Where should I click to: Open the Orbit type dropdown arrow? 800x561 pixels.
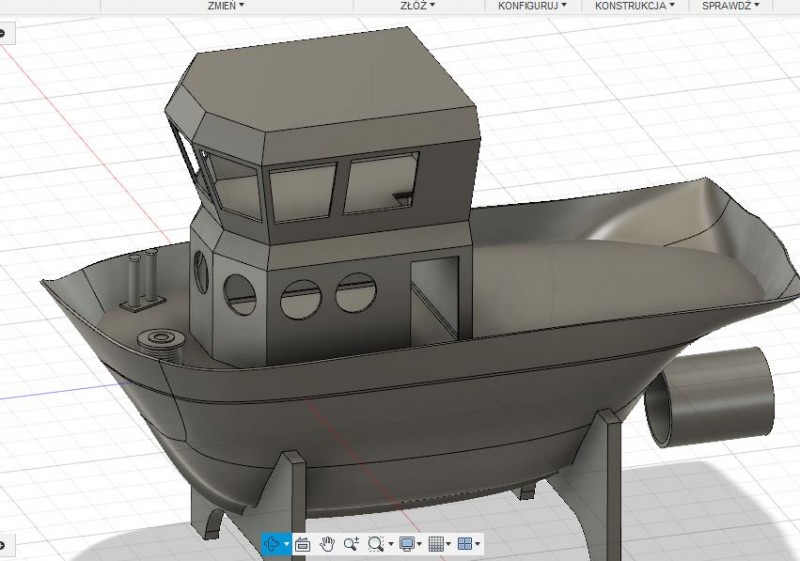point(287,544)
